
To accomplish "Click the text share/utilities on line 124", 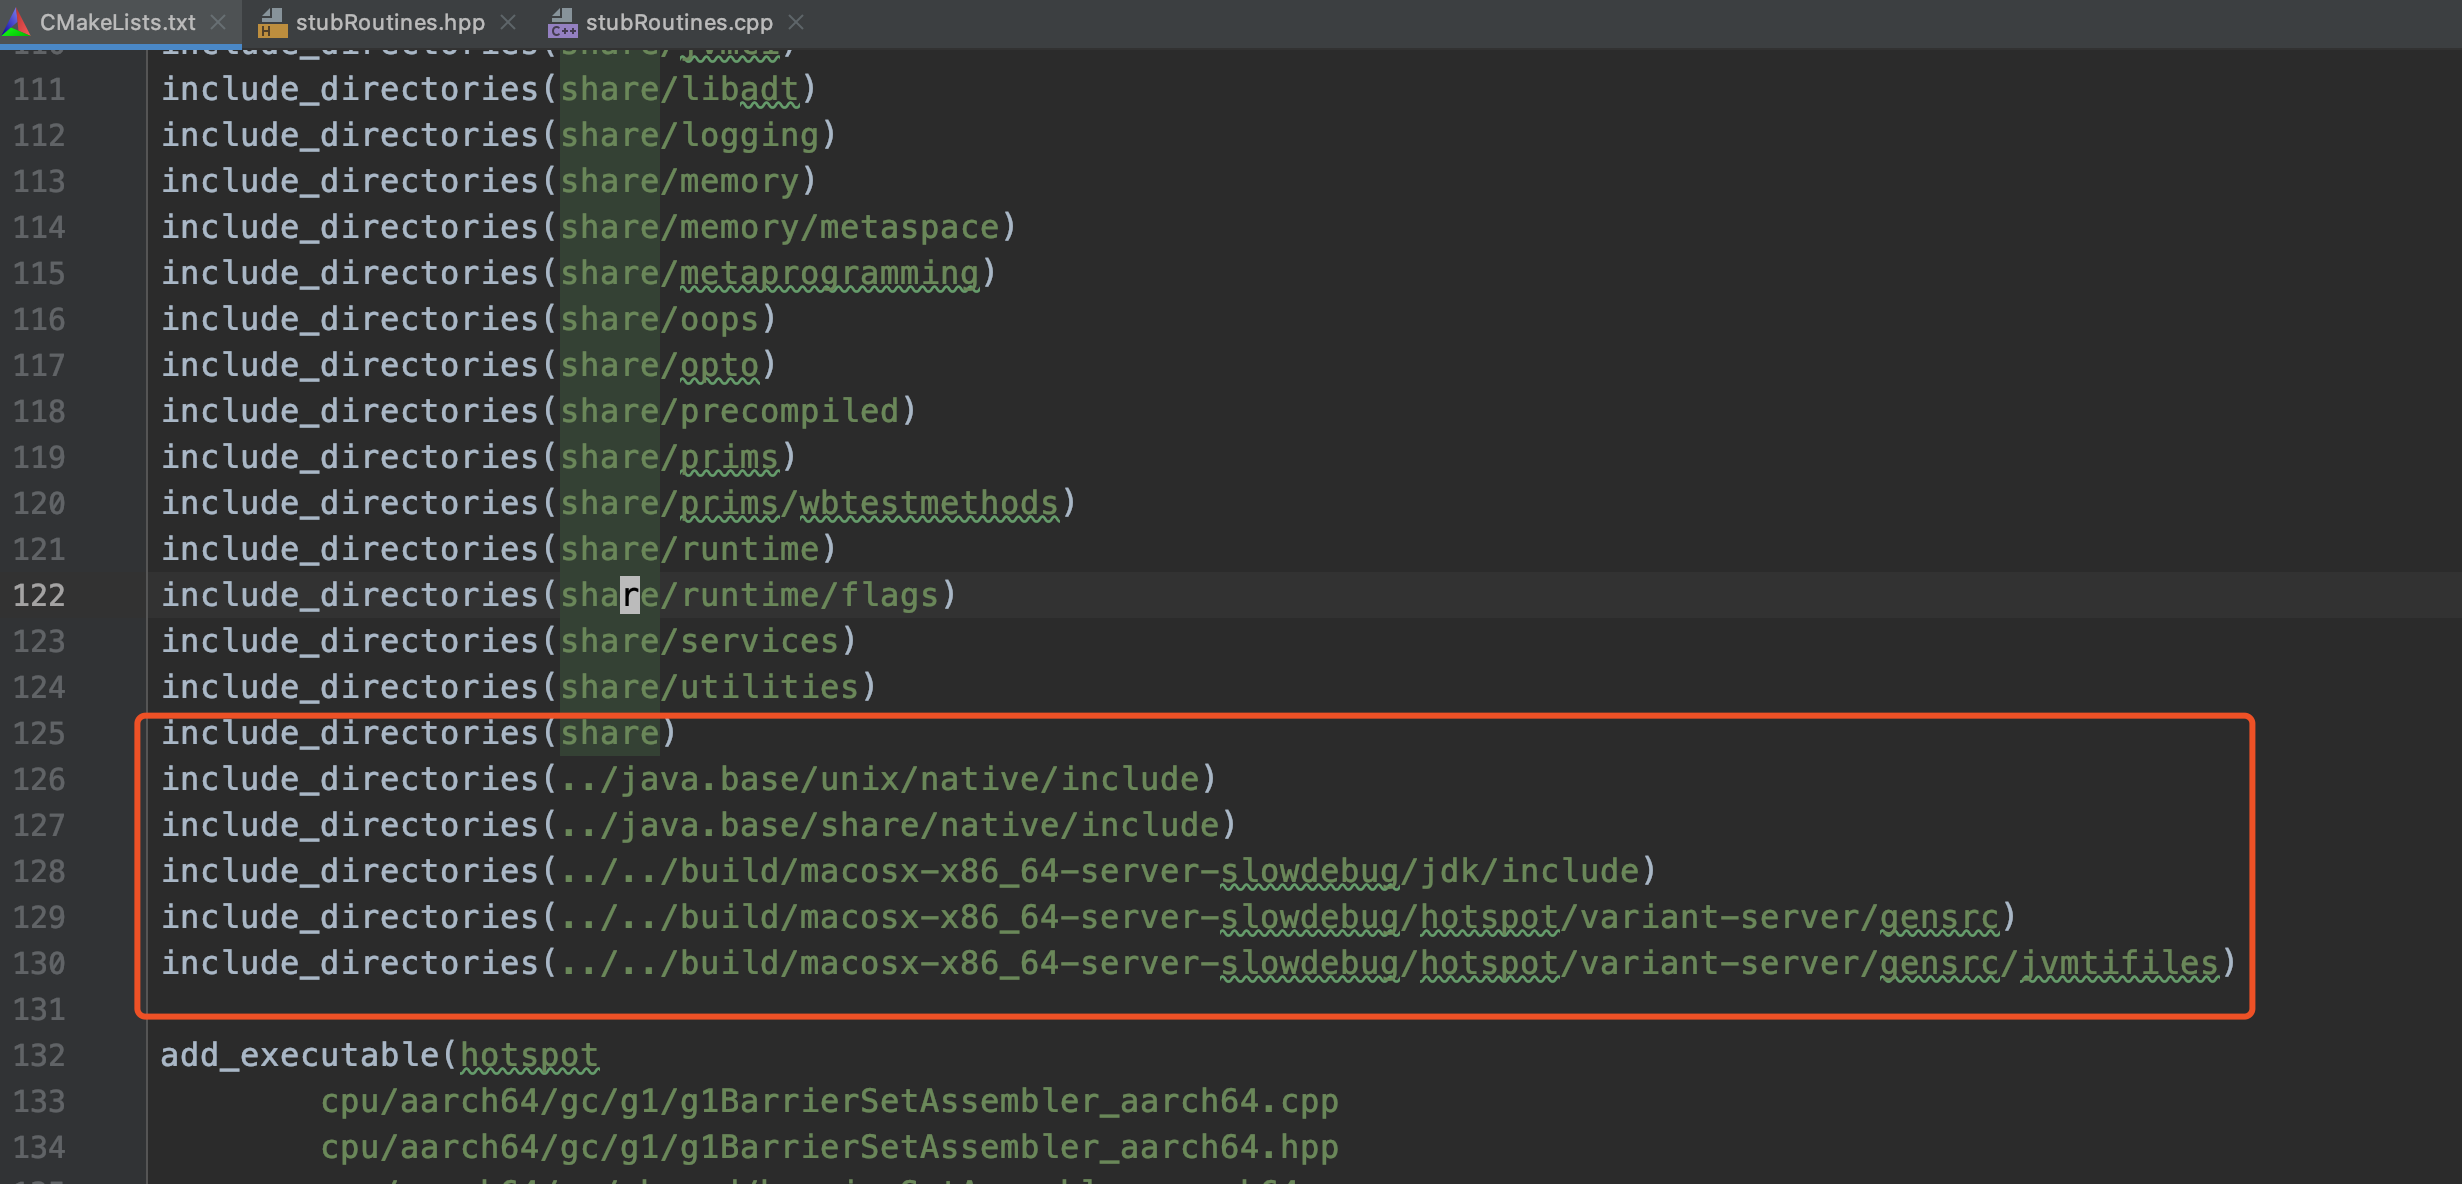I will (x=709, y=687).
